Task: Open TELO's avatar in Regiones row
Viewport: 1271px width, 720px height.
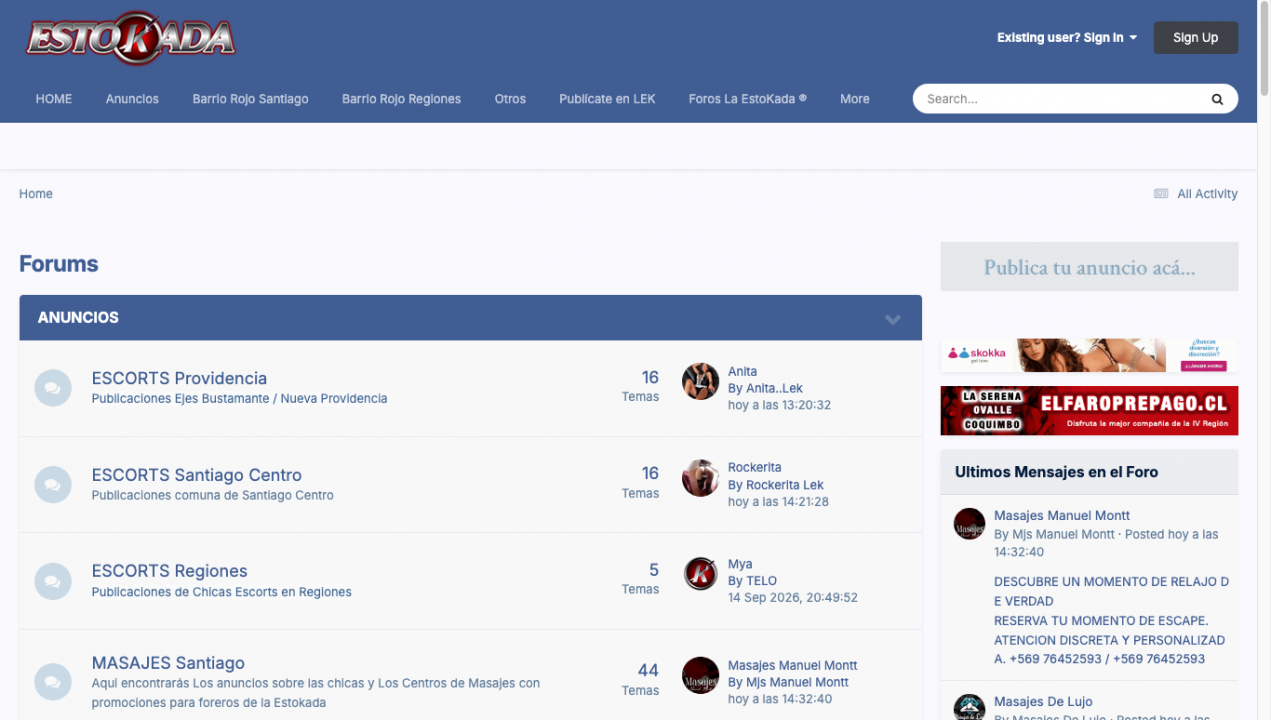Action: (701, 574)
